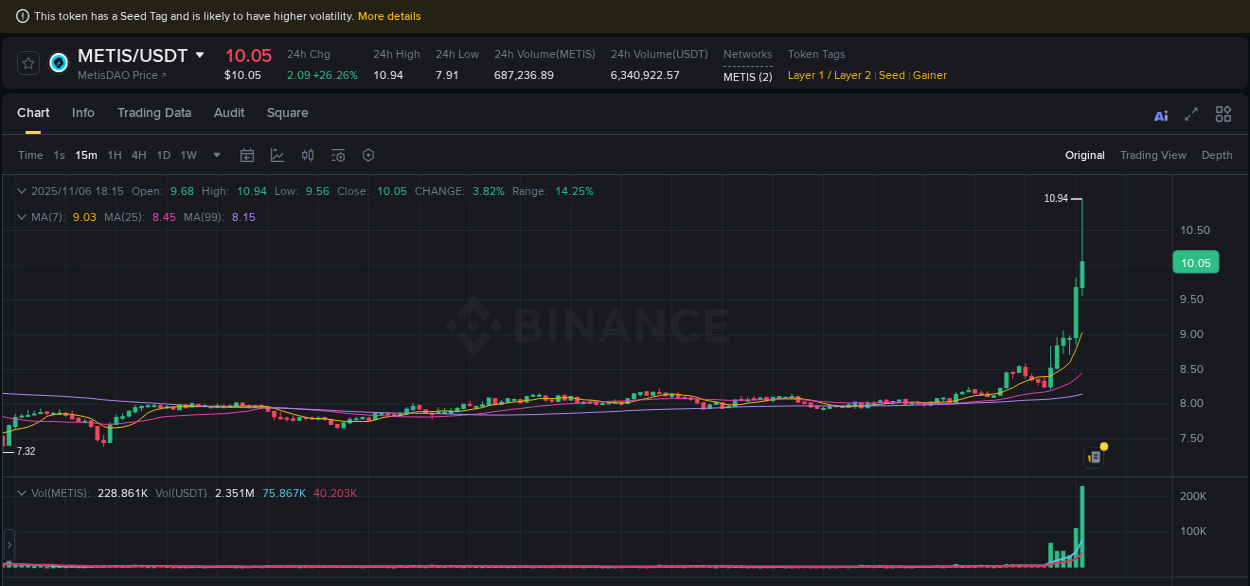Open the hexagon chart settings icon
Screen dimensions: 1250x586
[x=368, y=155]
